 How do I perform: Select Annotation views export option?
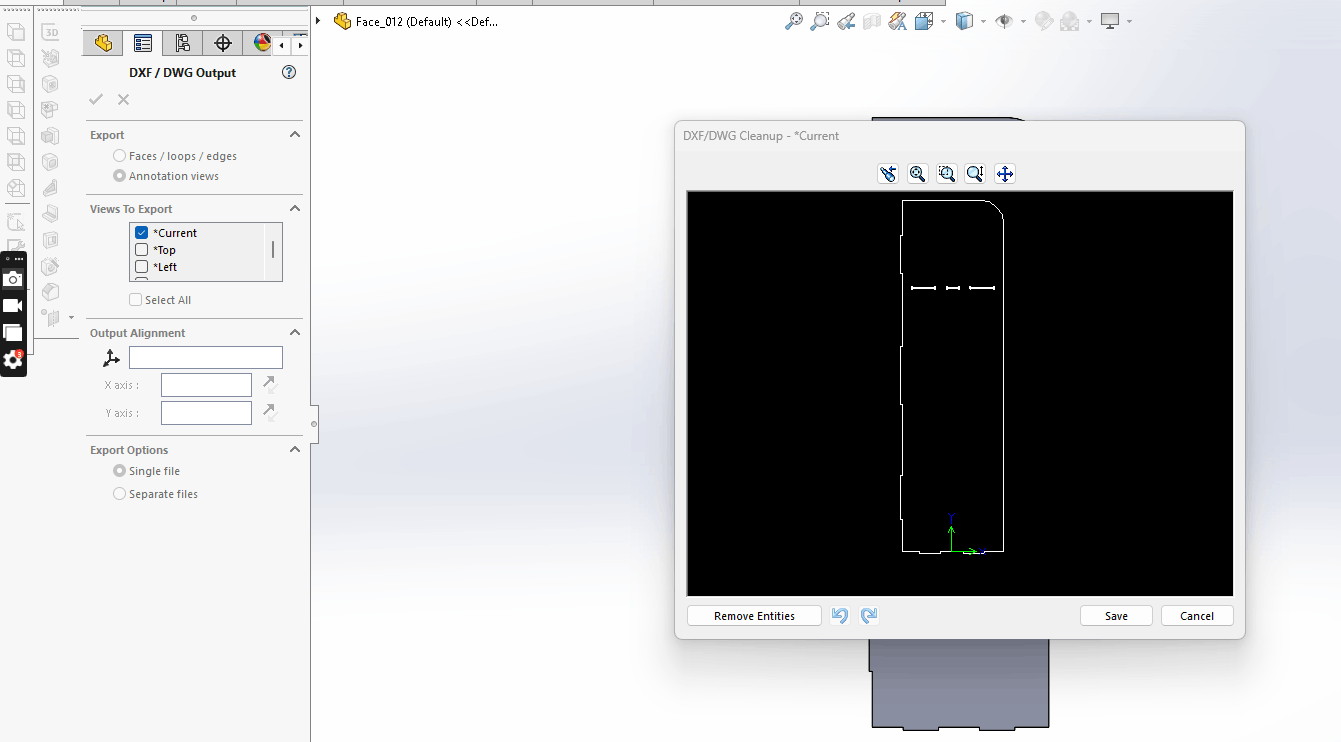pyautogui.click(x=120, y=176)
